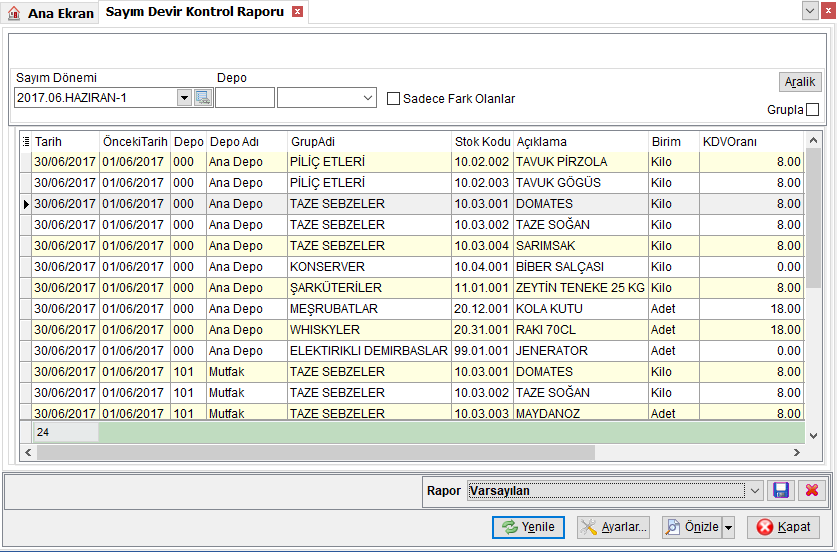The width and height of the screenshot is (838, 552).
Task: Click the ELEKTIRIKLI DEMIRBASLAR cell
Action: (x=369, y=351)
